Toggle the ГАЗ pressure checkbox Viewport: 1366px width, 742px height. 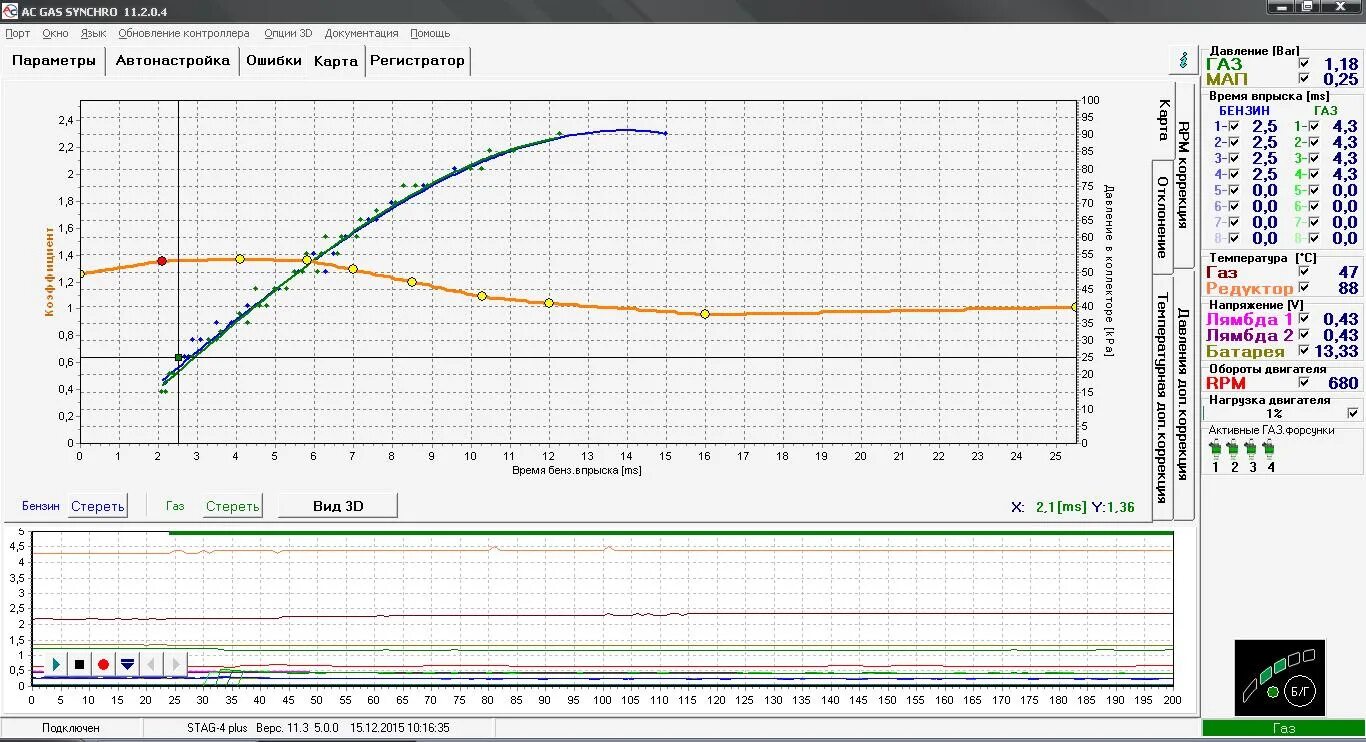(1304, 64)
